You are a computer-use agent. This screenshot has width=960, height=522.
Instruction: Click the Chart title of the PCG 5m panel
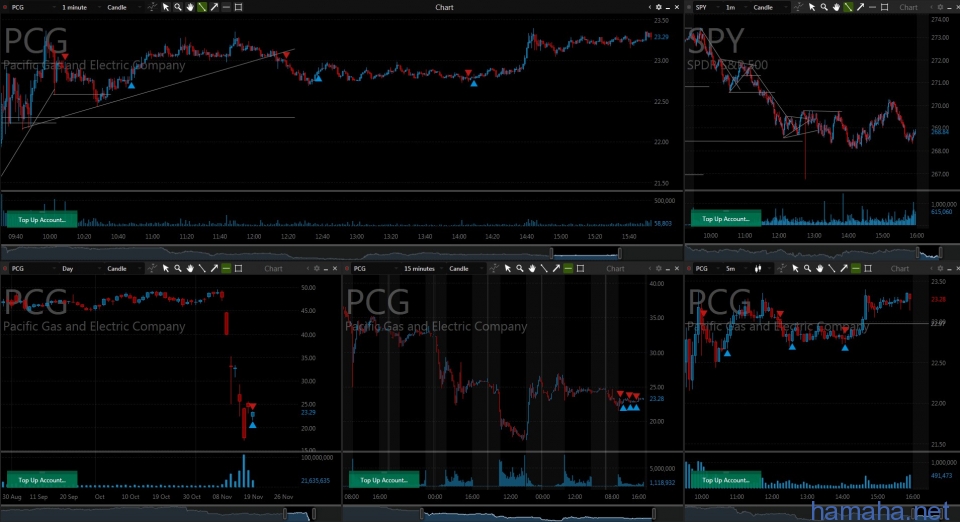[900, 269]
